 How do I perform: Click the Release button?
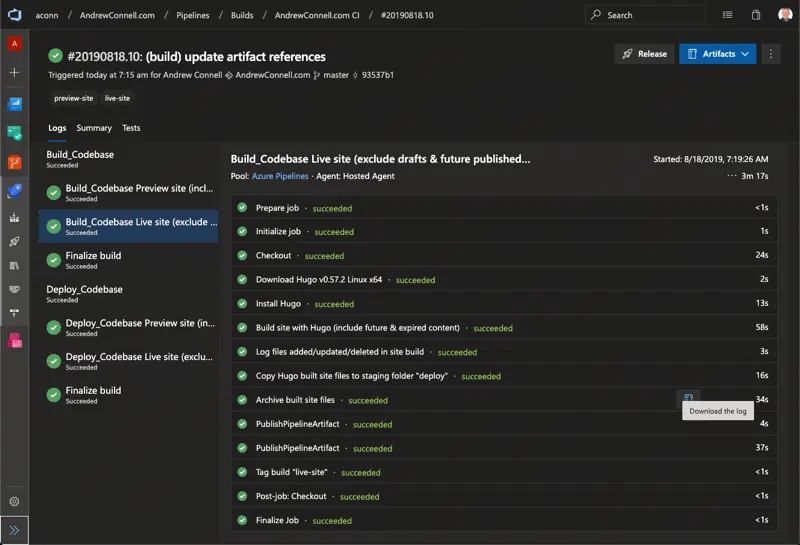tap(644, 54)
